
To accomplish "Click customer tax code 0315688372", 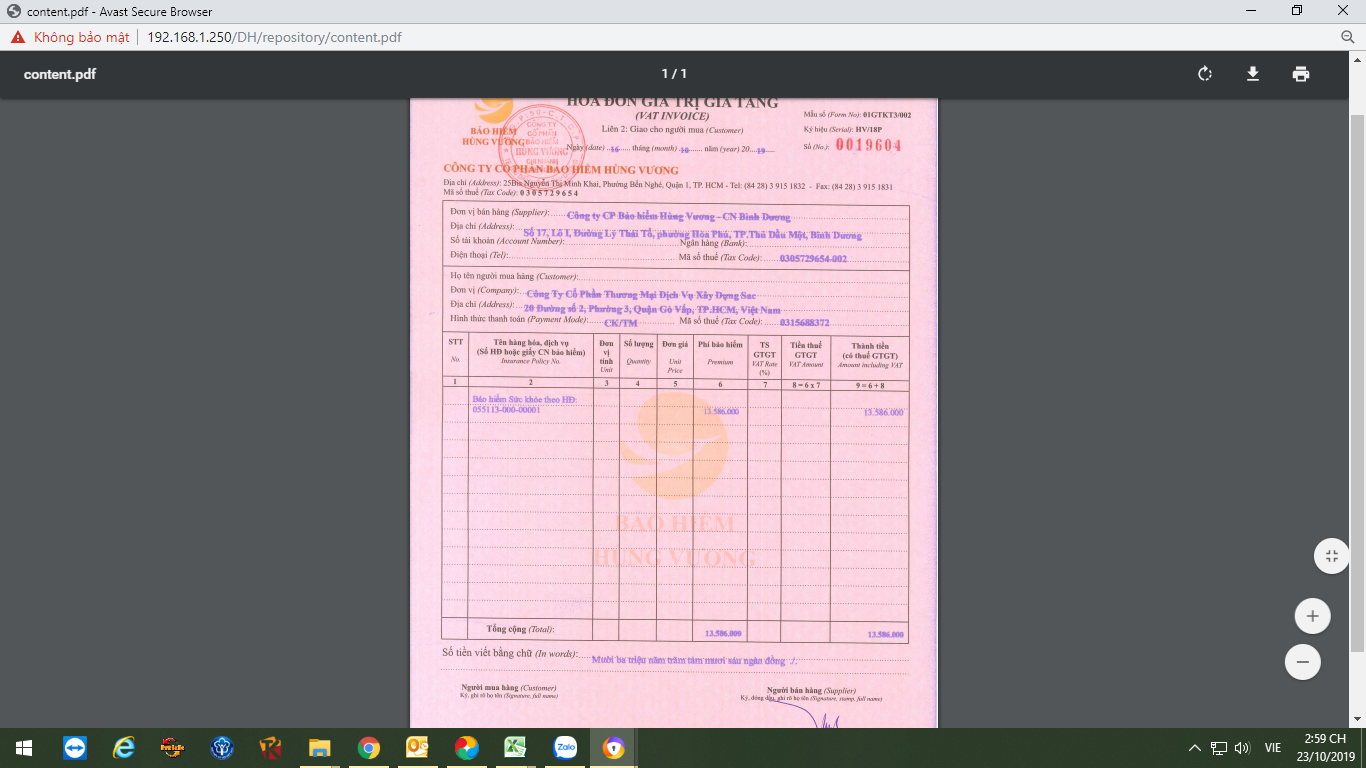I will click(x=804, y=323).
